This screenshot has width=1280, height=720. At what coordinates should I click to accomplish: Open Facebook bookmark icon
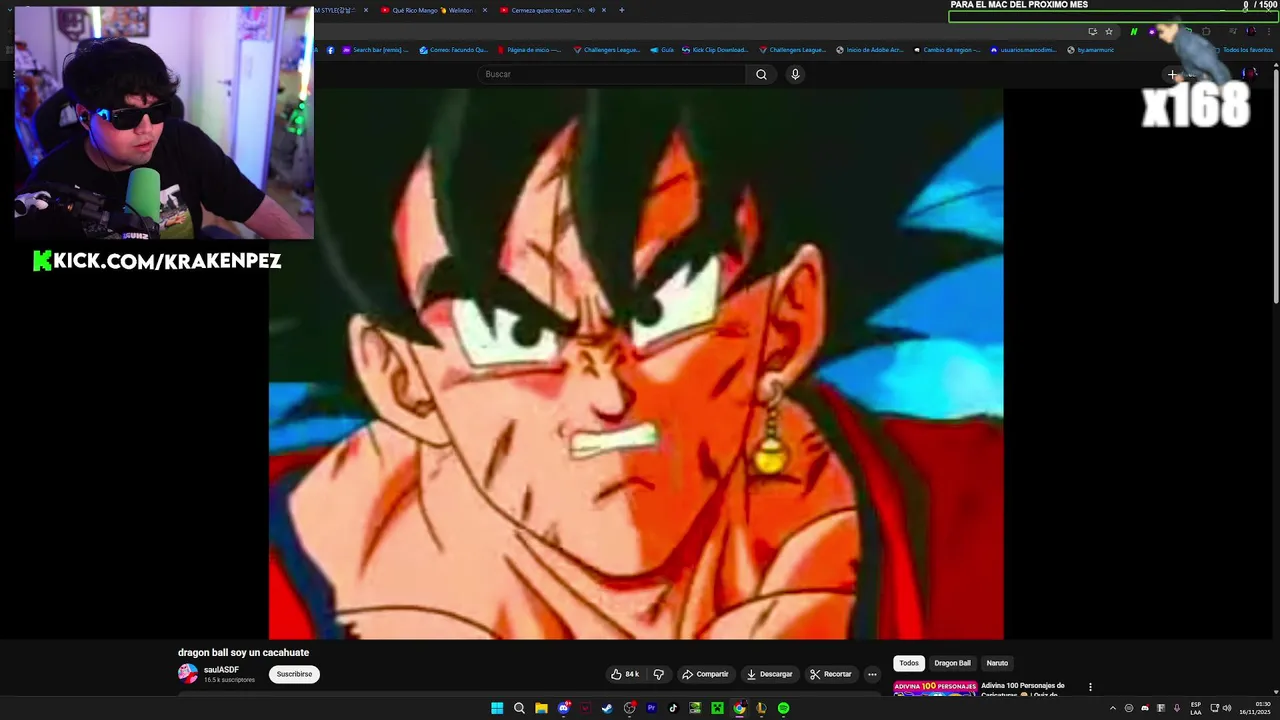pyautogui.click(x=331, y=50)
